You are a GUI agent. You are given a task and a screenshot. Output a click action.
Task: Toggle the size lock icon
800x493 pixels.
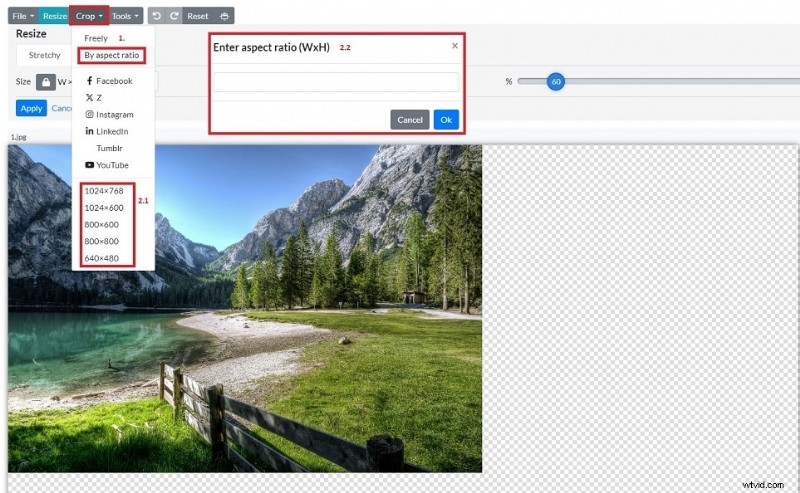click(45, 82)
